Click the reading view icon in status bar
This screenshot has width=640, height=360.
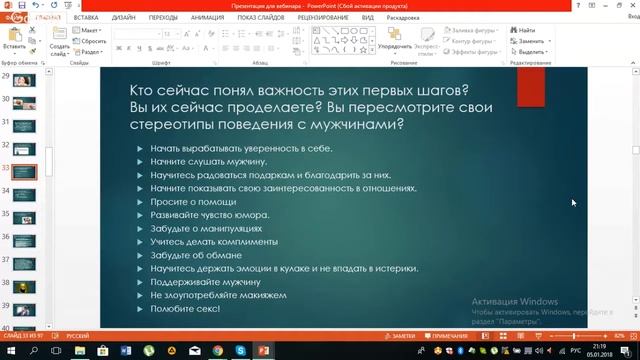[x=521, y=336]
